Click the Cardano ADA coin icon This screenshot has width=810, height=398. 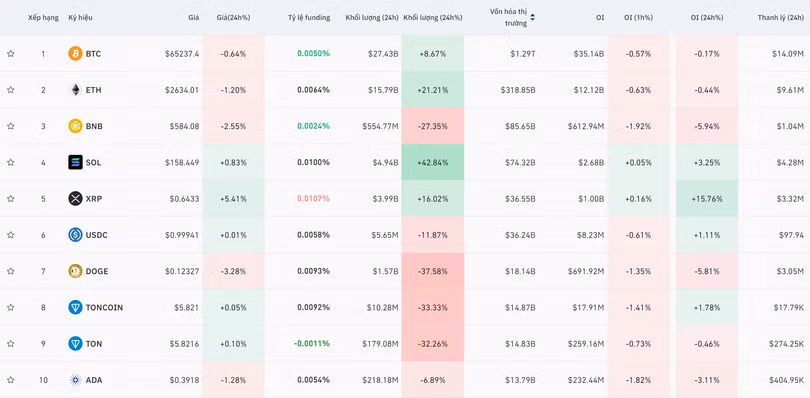[x=75, y=380]
